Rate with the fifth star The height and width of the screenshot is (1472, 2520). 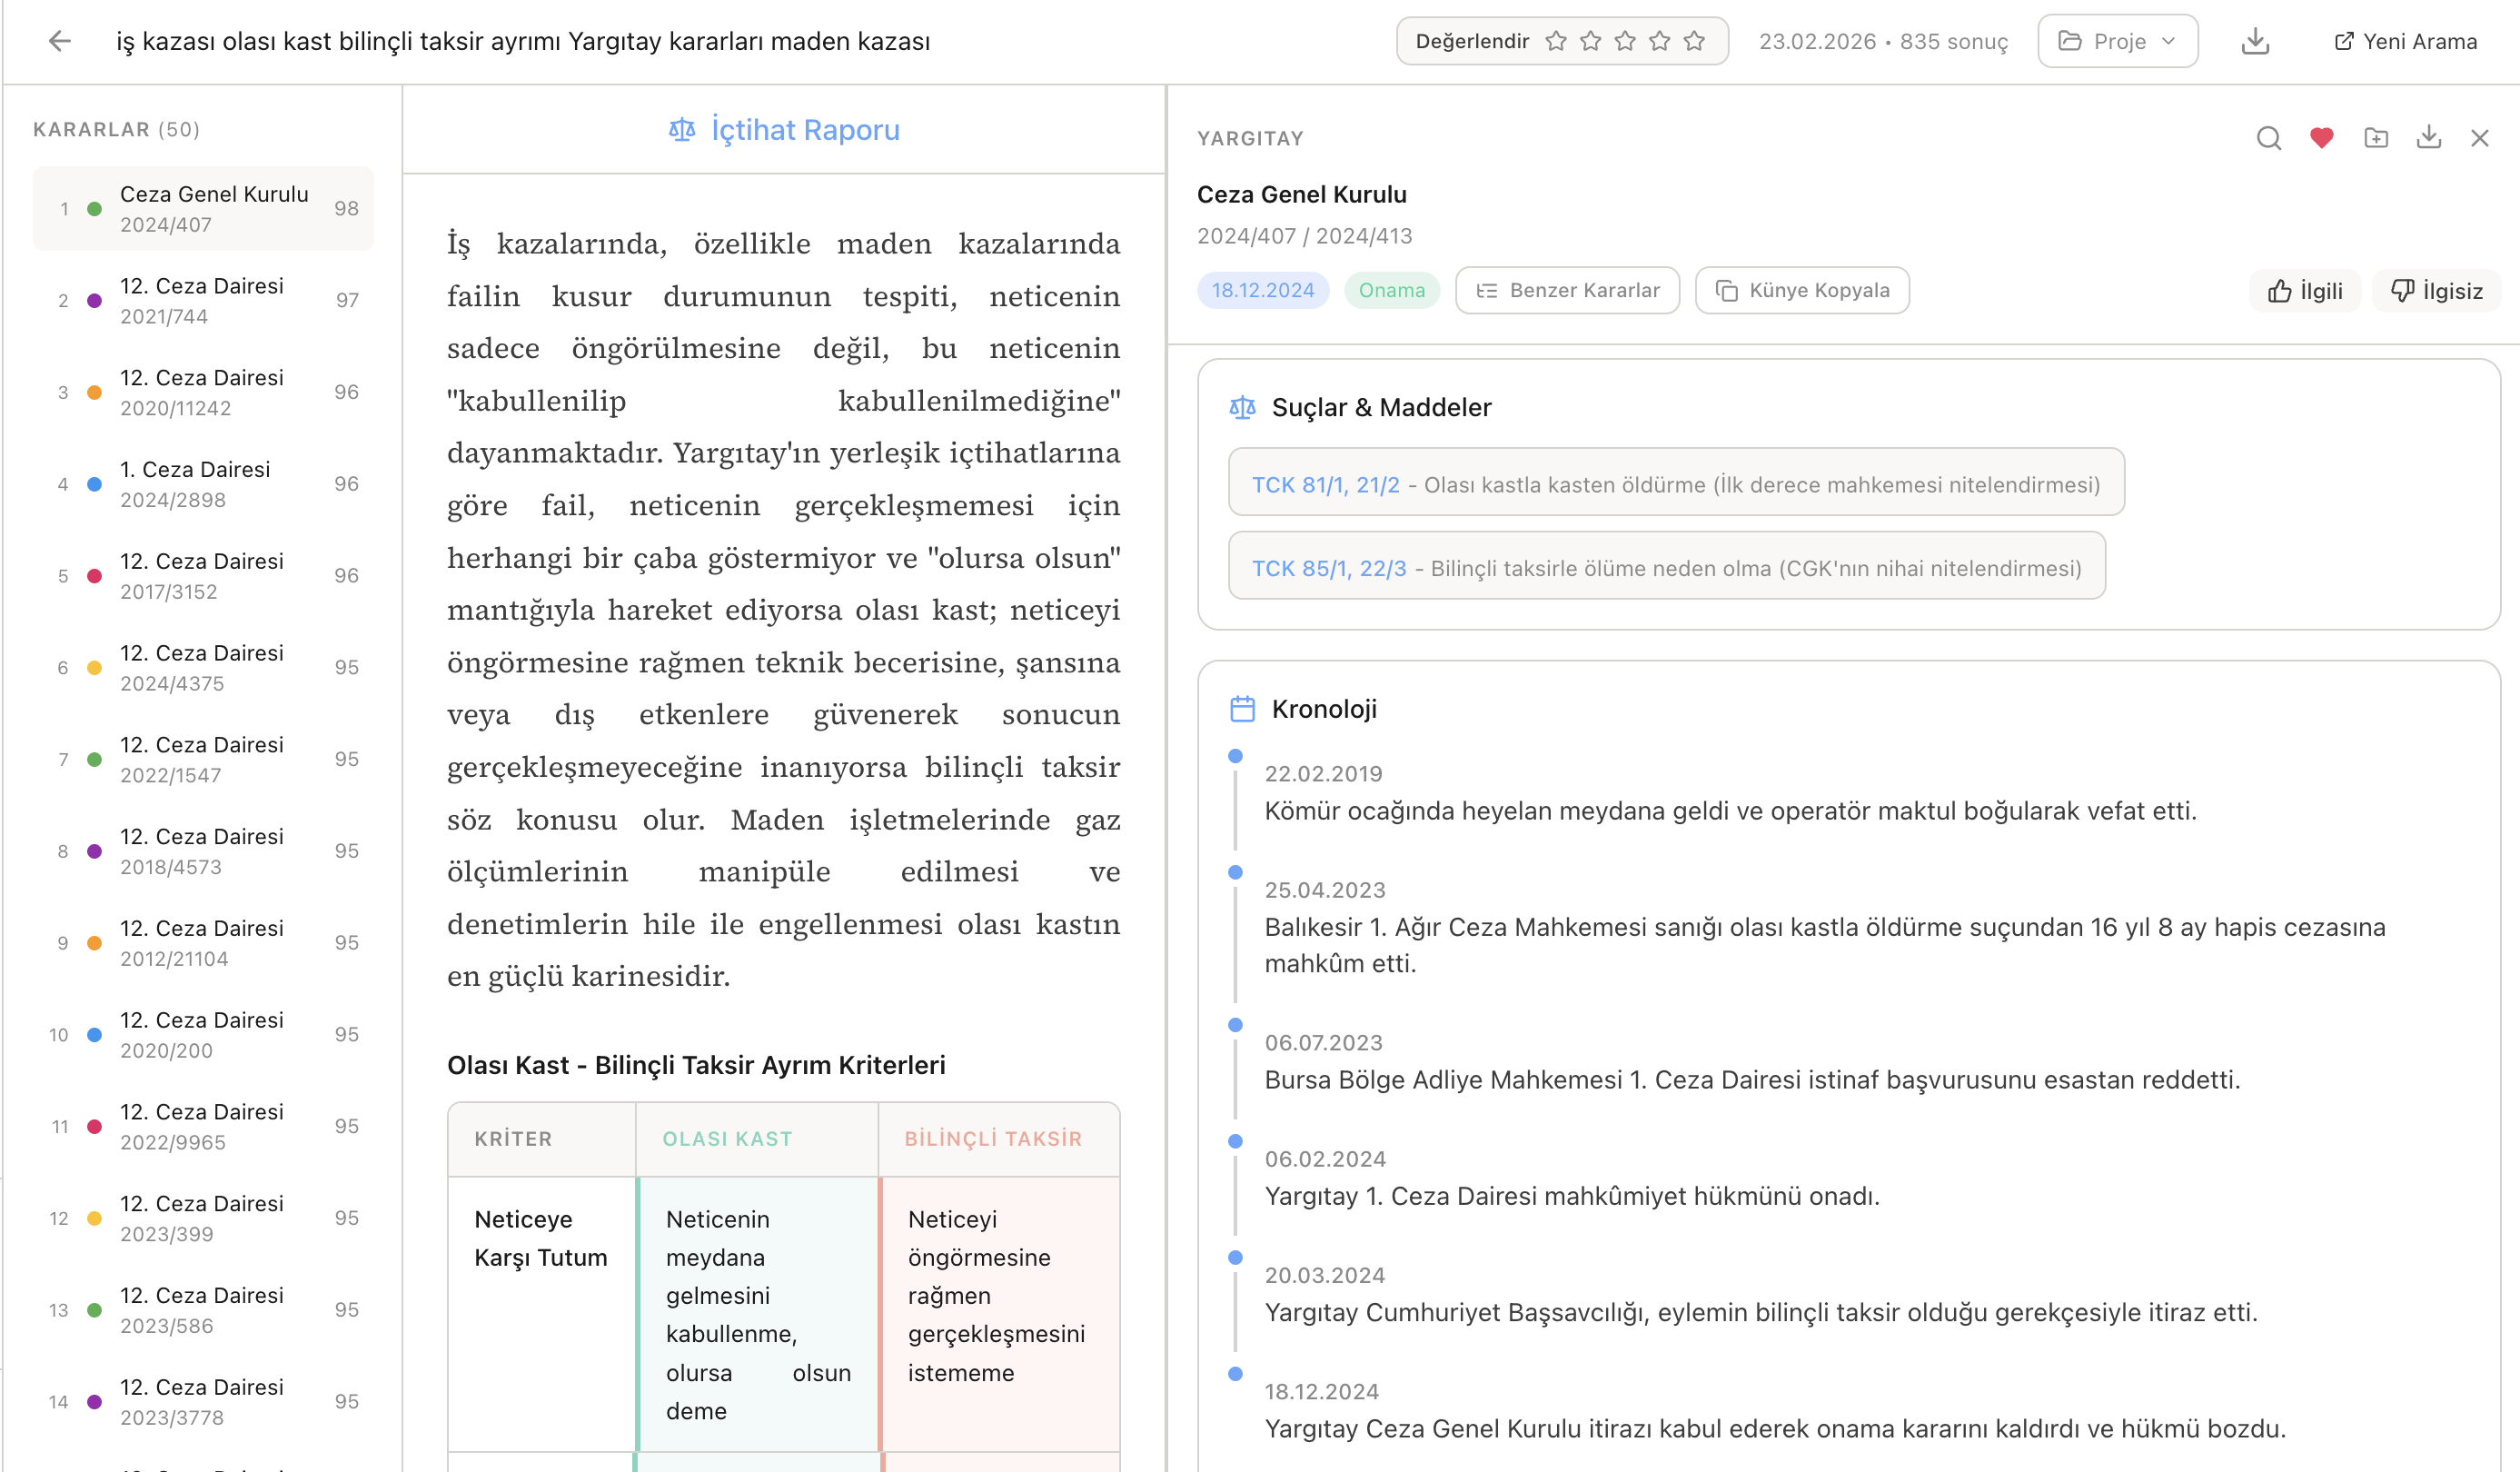click(x=1694, y=41)
